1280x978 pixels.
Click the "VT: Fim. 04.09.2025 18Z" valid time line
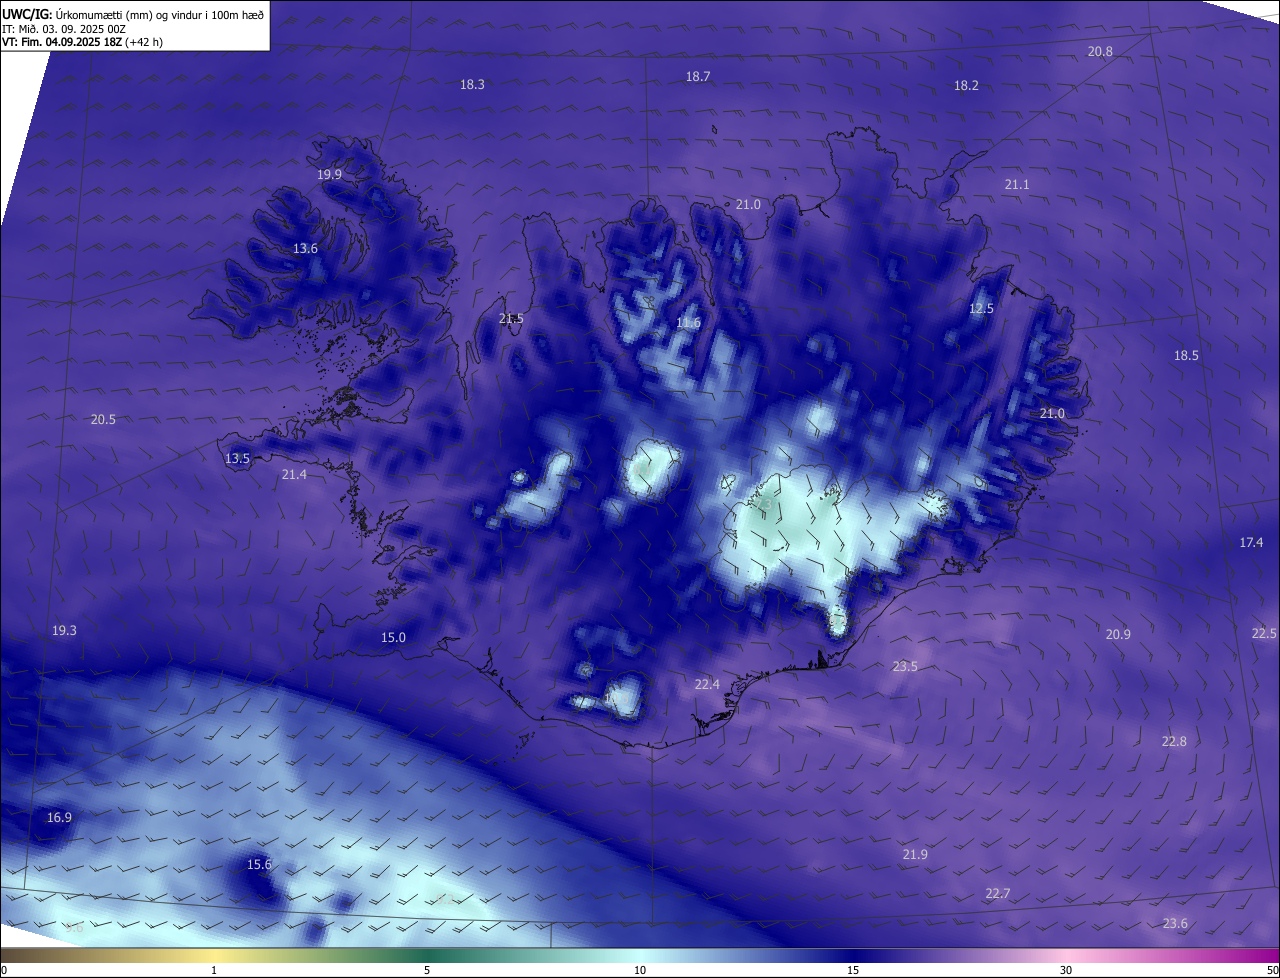[x=82, y=42]
